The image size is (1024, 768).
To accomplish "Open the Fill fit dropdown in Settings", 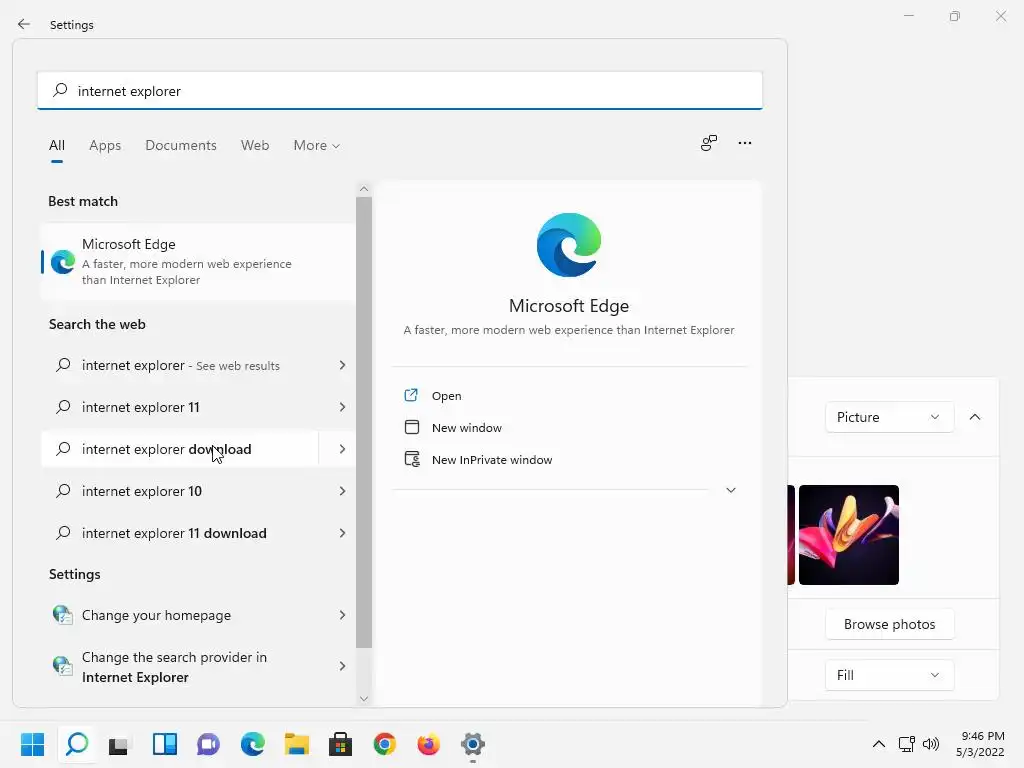I will point(889,675).
